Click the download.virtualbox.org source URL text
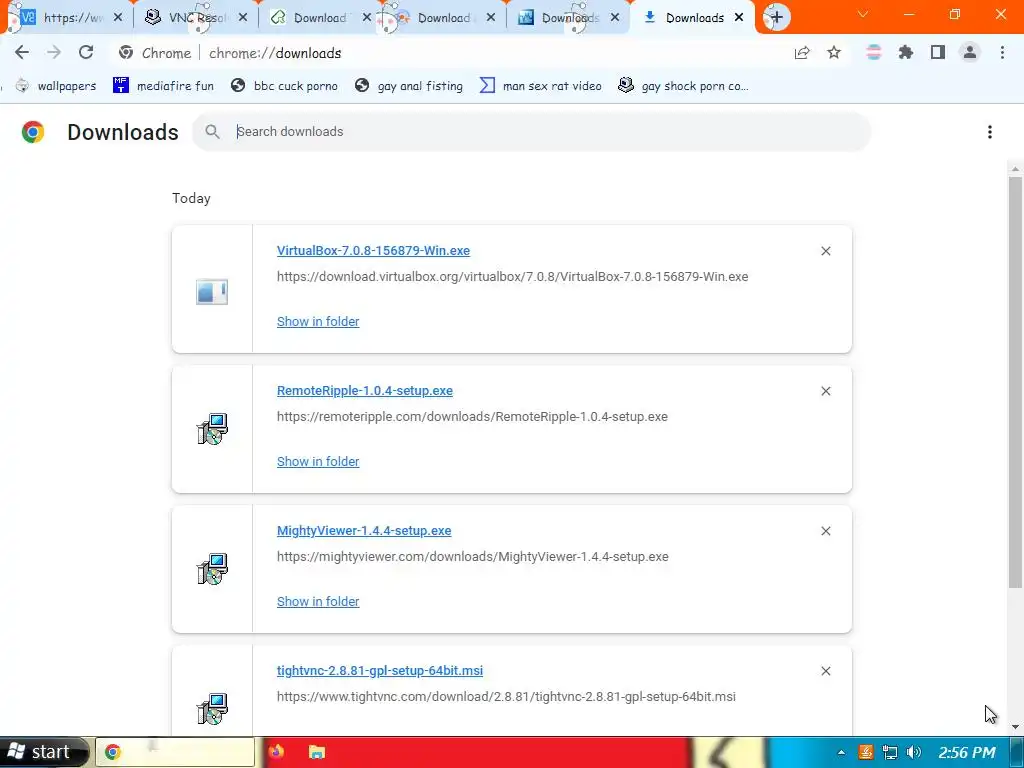 pyautogui.click(x=512, y=276)
